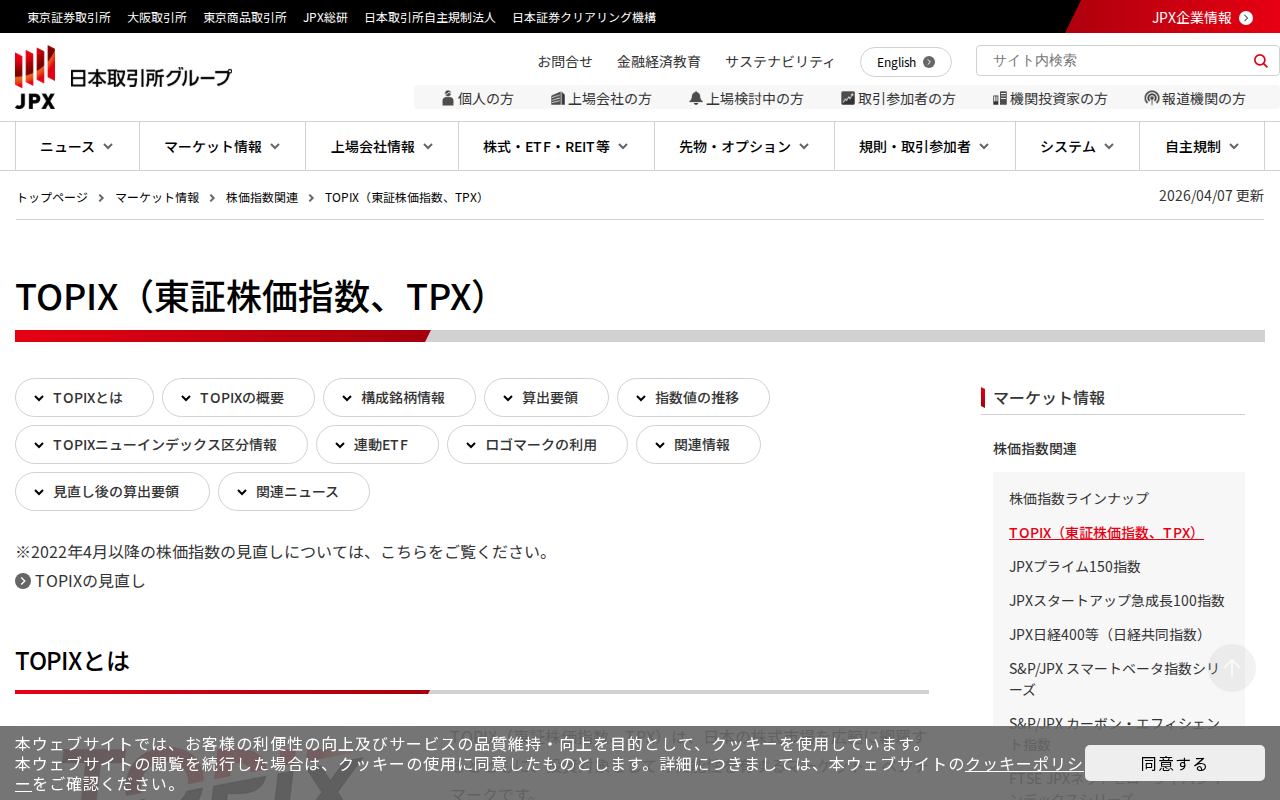1280x800 pixels.
Task: Open the 株式・ETF・REIT等 menu
Action: [x=556, y=146]
